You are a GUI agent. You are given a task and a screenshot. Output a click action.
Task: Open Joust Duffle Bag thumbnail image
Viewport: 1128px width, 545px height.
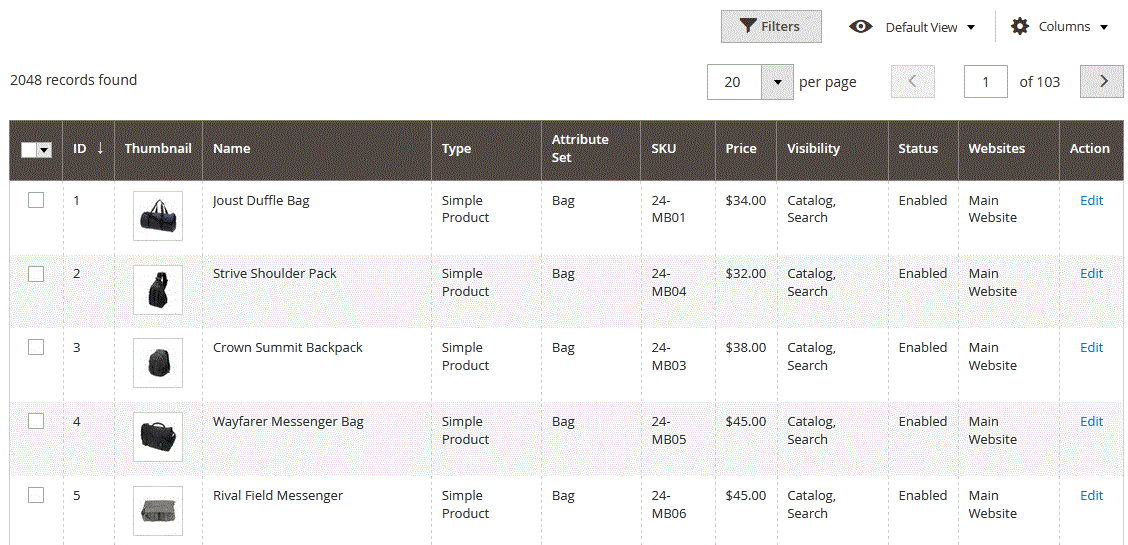point(158,216)
